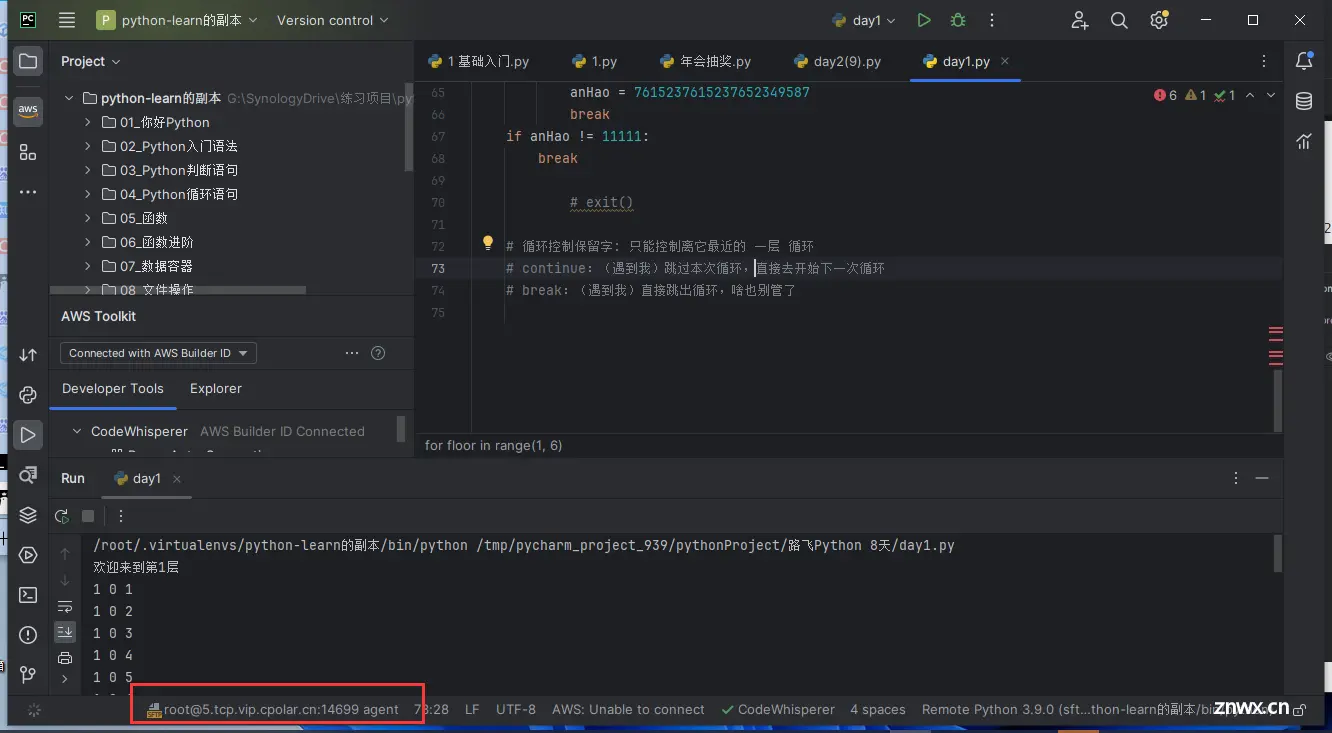1332x733 pixels.
Task: Open Project view dropdown
Action: click(x=90, y=61)
